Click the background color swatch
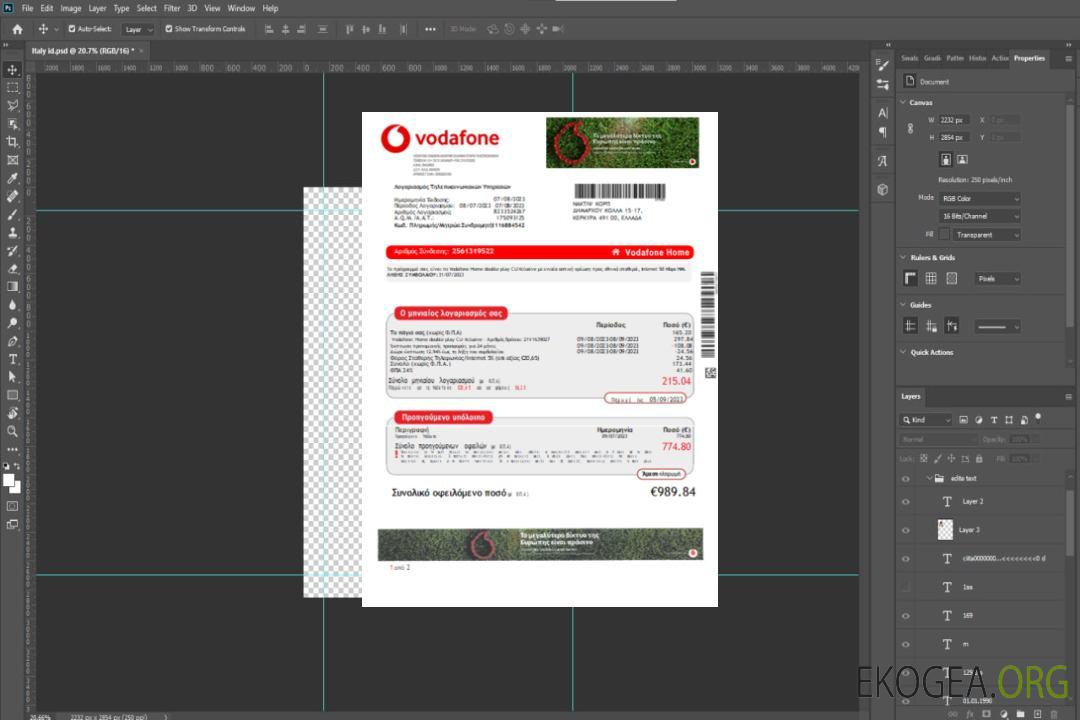Viewport: 1080px width, 720px height. point(16,487)
